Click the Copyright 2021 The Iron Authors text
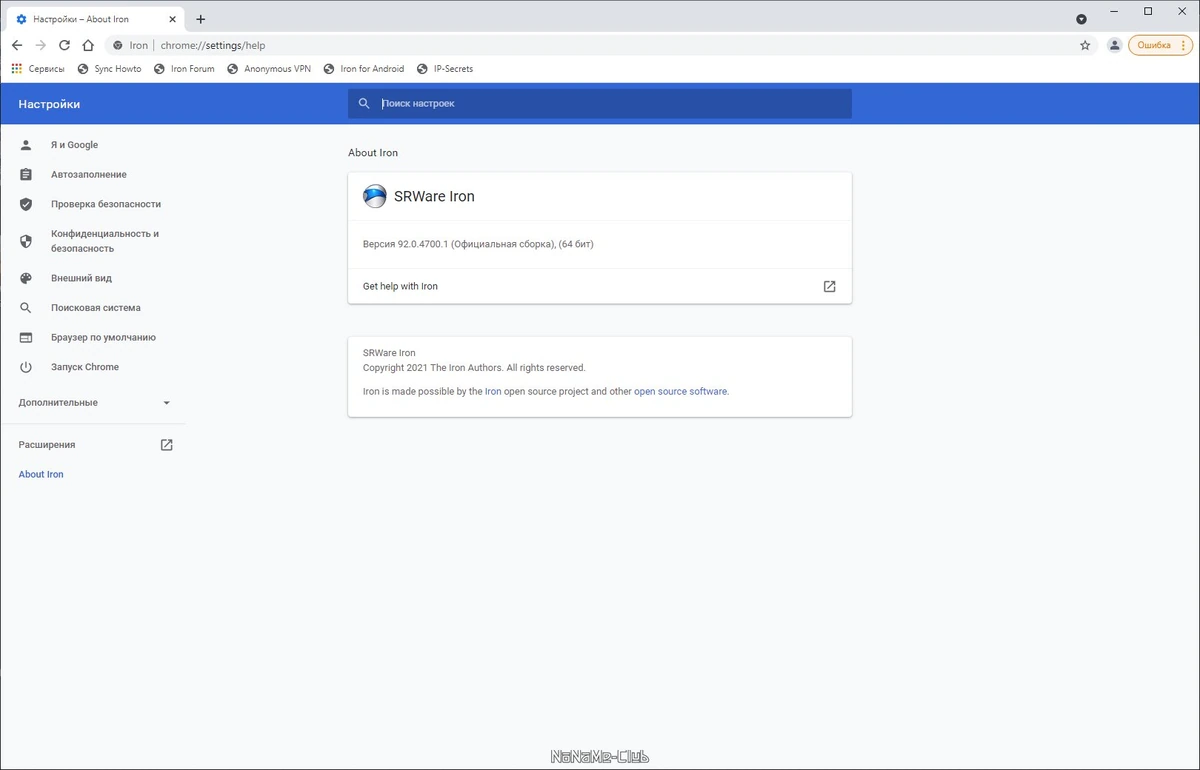This screenshot has height=770, width=1200. (474, 368)
